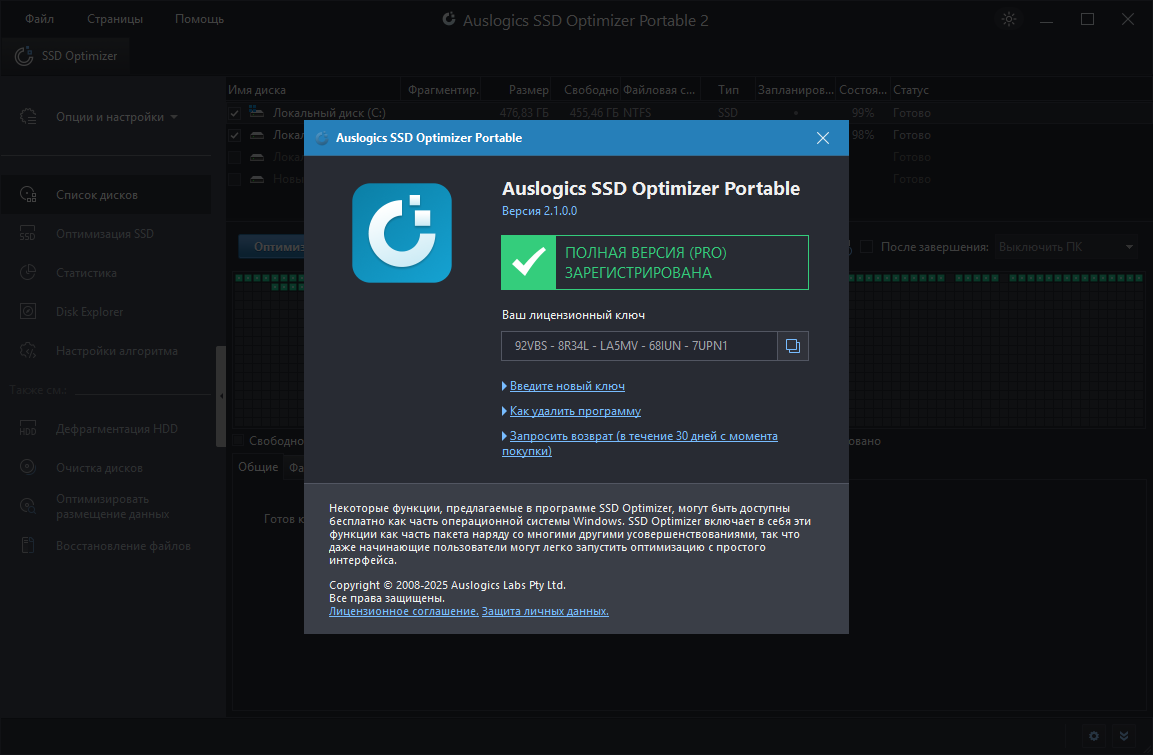
Task: Launch Disk Explorer from the sidebar
Action: point(89,312)
